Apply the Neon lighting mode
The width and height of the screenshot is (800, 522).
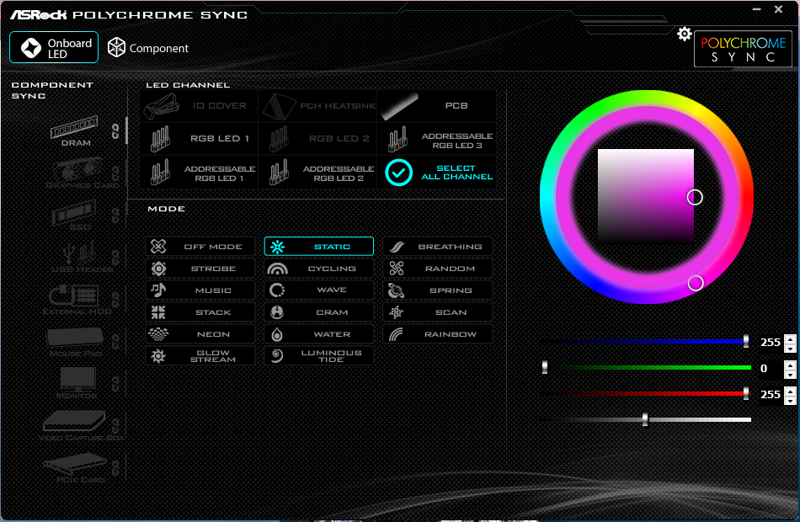[200, 334]
